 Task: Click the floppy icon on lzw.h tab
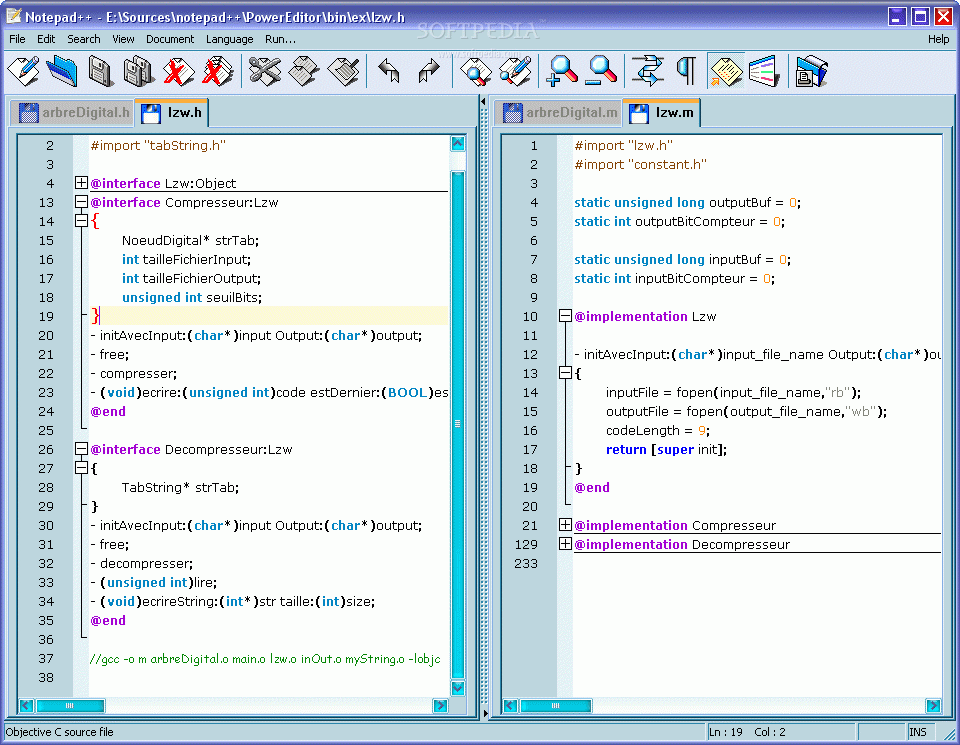151,113
